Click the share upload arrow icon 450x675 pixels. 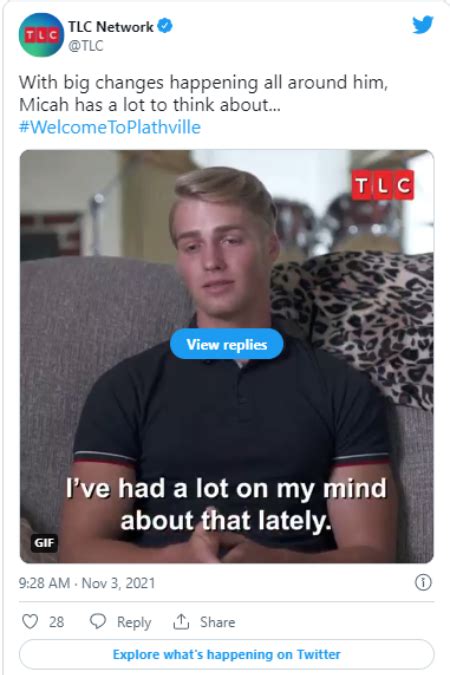pos(181,622)
